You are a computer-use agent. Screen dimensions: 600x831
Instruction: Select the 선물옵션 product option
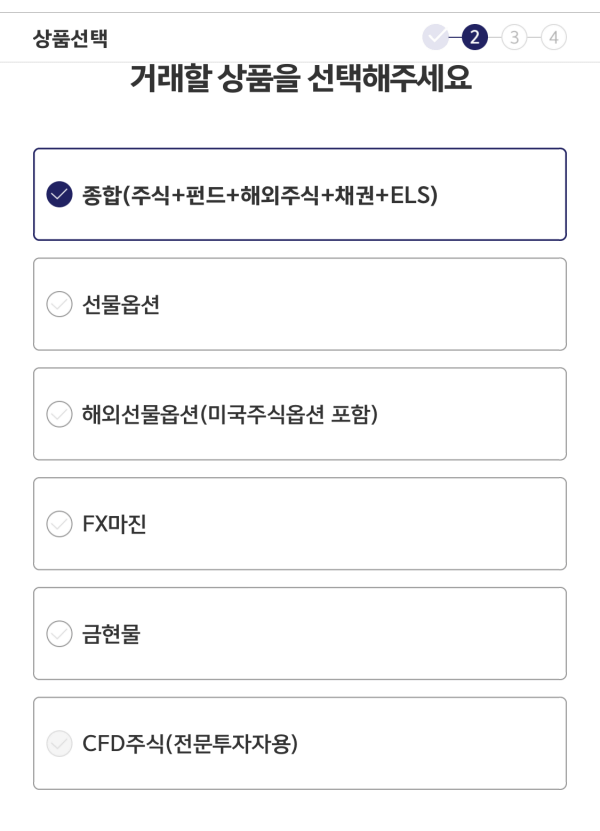[300, 303]
